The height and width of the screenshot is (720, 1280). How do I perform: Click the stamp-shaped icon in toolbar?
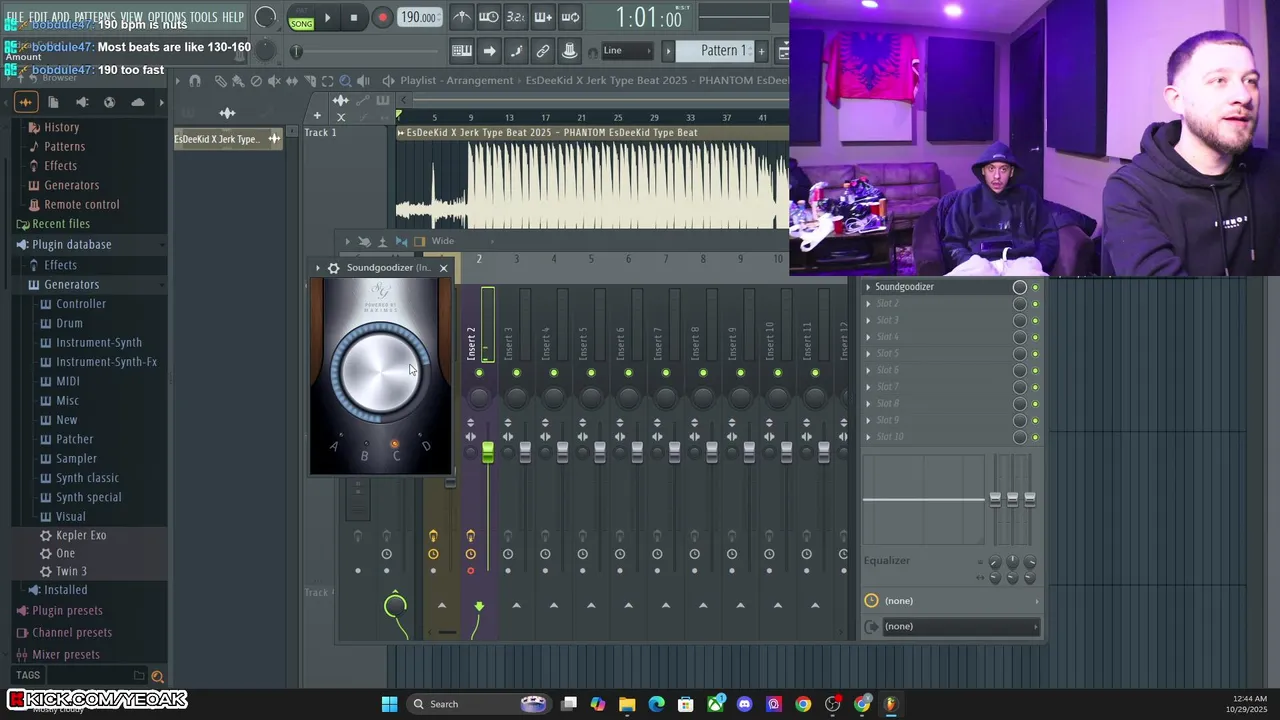point(570,51)
